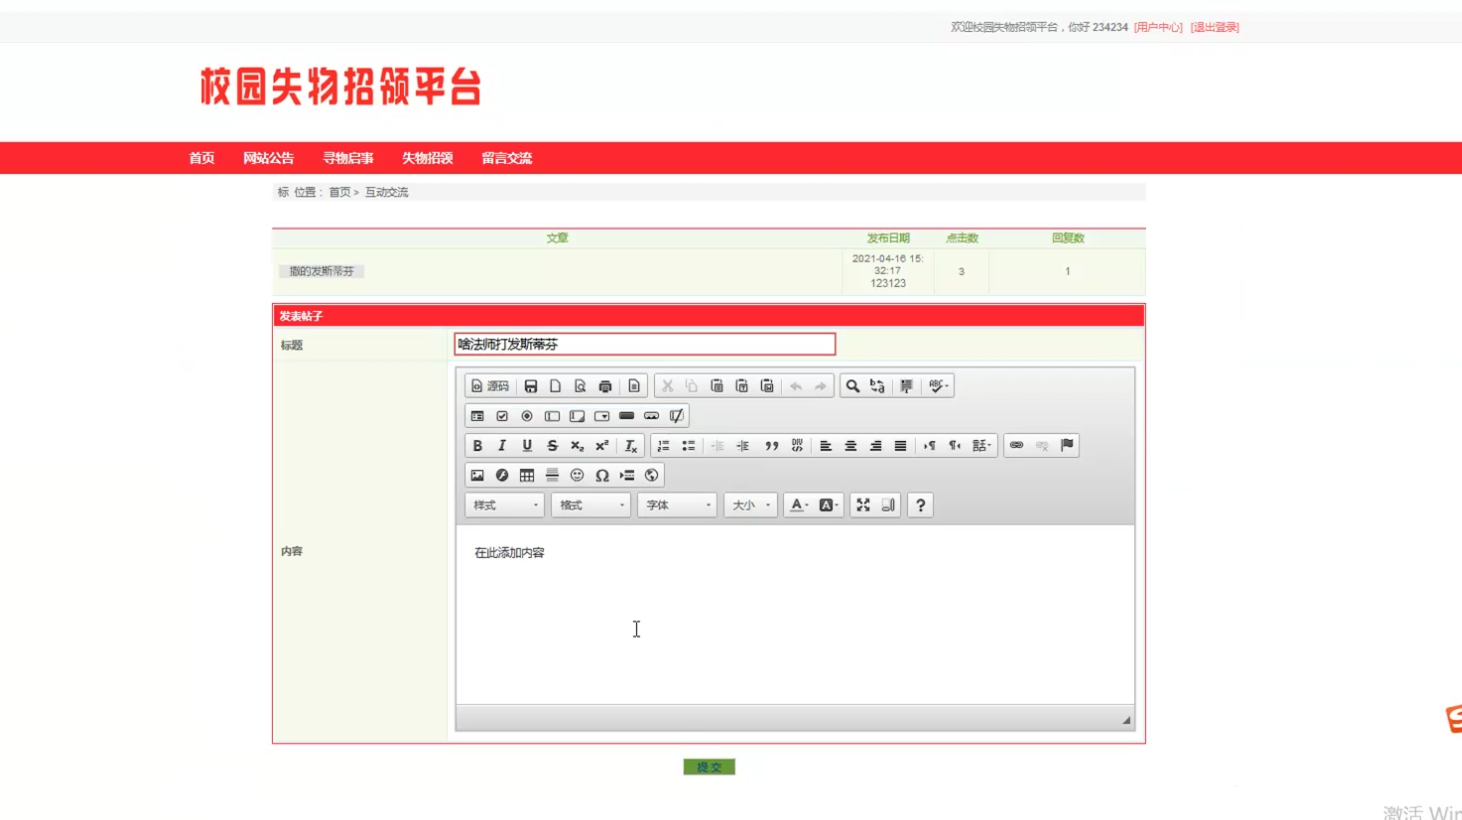Open the Find magnifier tool
1462x820 pixels.
click(x=853, y=386)
